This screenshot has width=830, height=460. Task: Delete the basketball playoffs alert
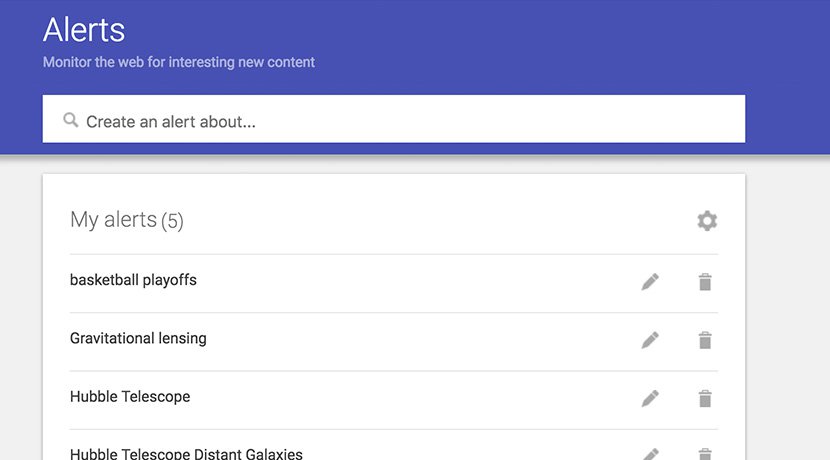point(705,282)
